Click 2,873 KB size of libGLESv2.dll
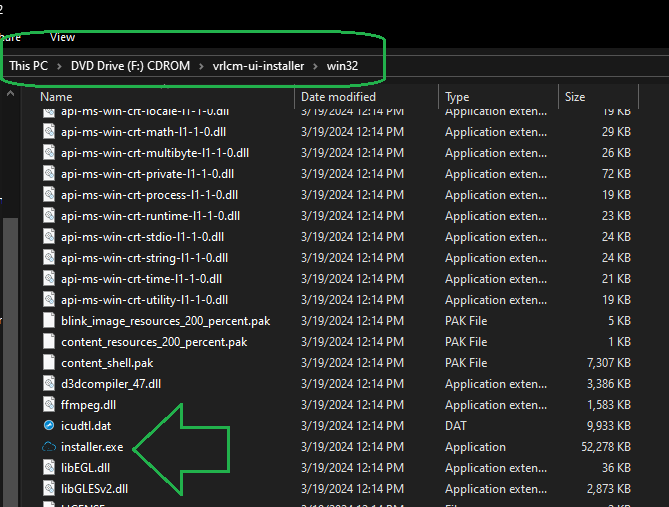669x507 pixels. click(609, 489)
